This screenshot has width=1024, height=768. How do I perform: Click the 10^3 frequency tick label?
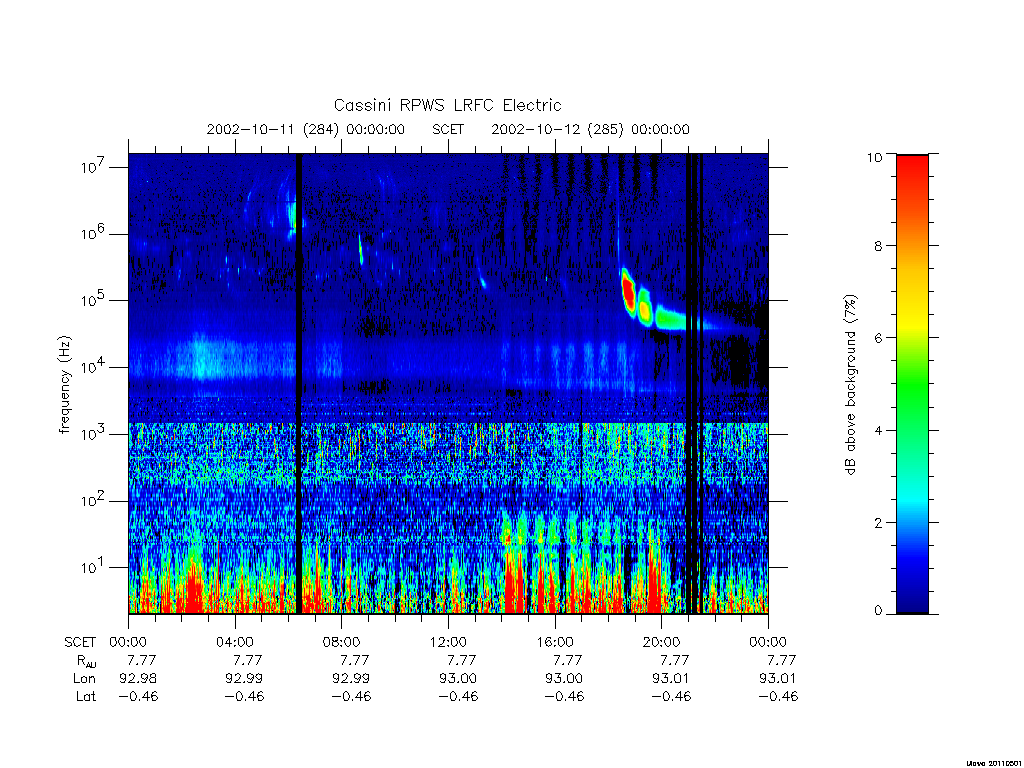[94, 433]
